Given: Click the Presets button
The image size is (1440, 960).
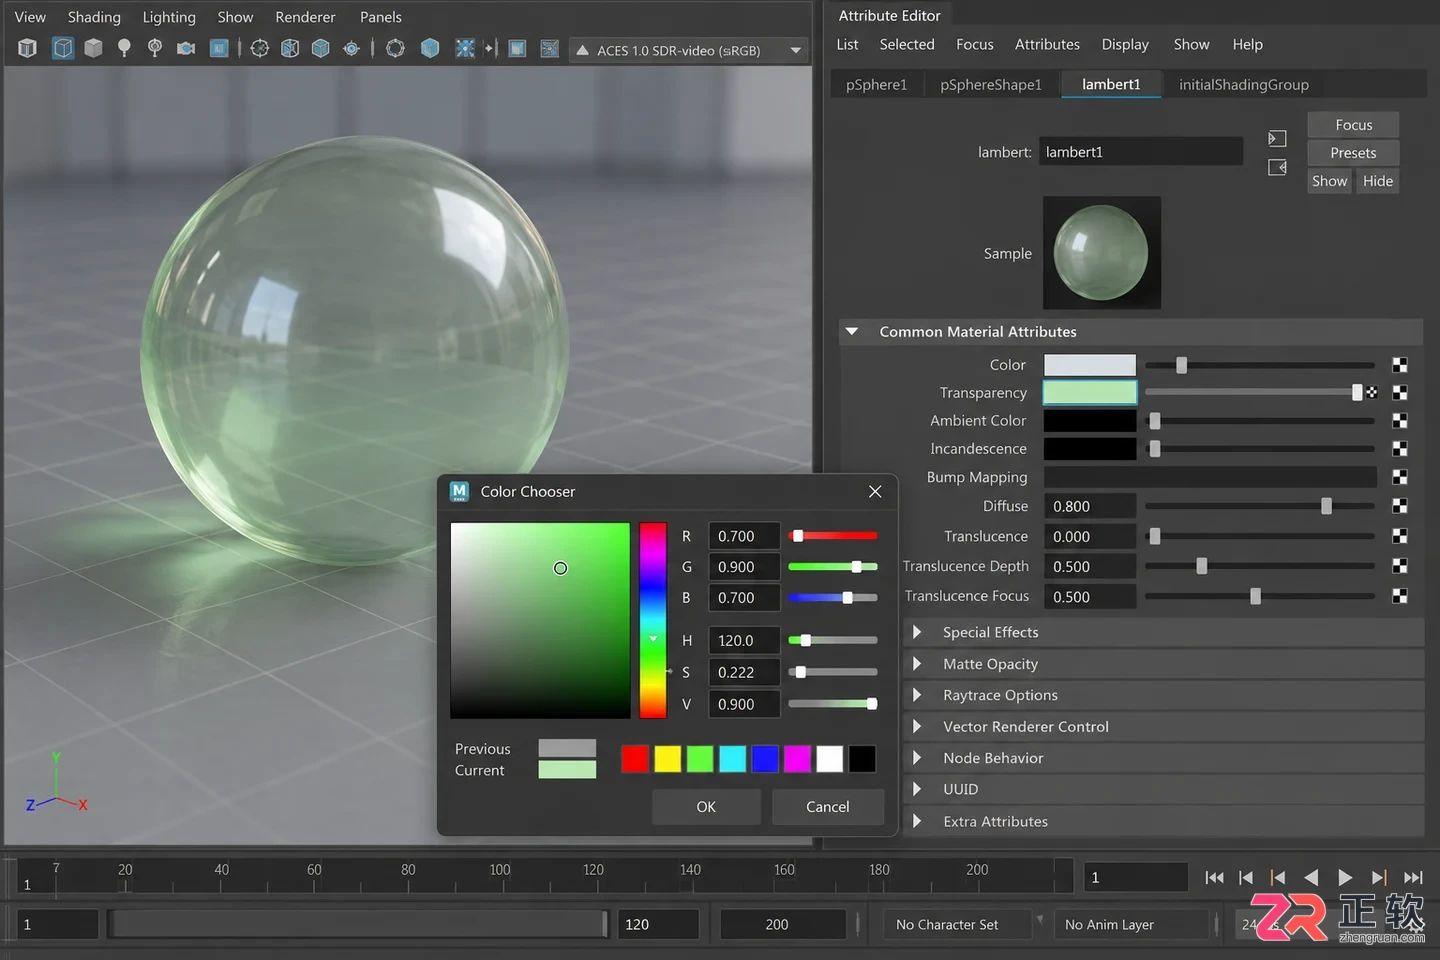Looking at the screenshot, I should click(1353, 153).
